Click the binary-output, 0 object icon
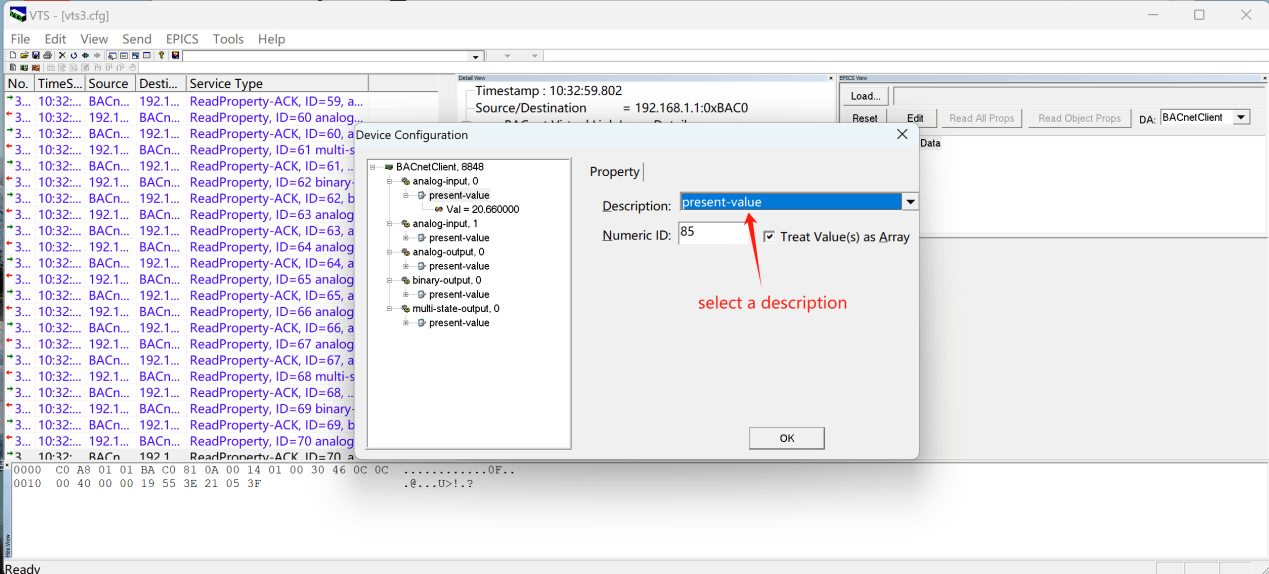Image resolution: width=1269 pixels, height=574 pixels. [405, 280]
